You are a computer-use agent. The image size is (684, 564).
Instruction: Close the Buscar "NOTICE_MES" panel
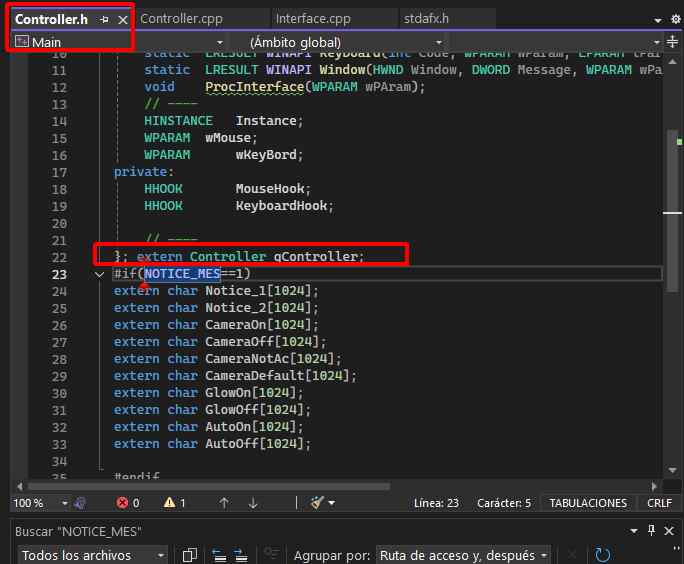(669, 531)
